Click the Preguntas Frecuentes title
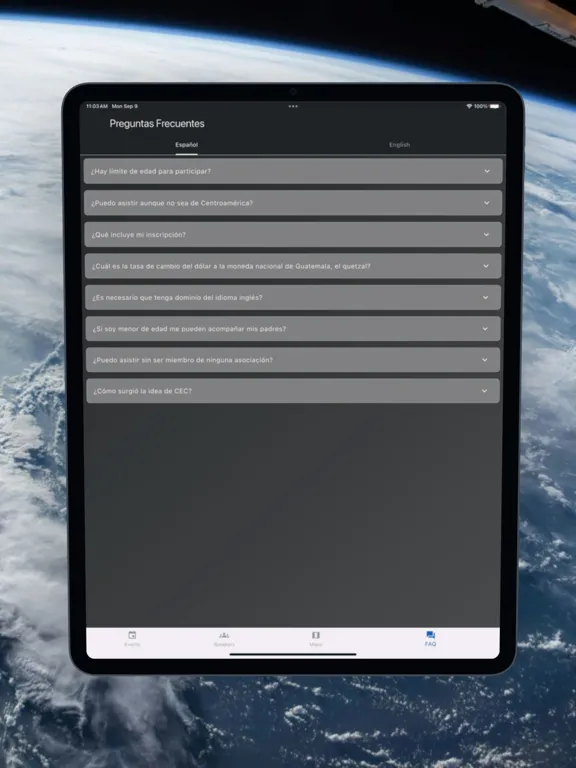Viewport: 576px width, 768px height. point(157,124)
